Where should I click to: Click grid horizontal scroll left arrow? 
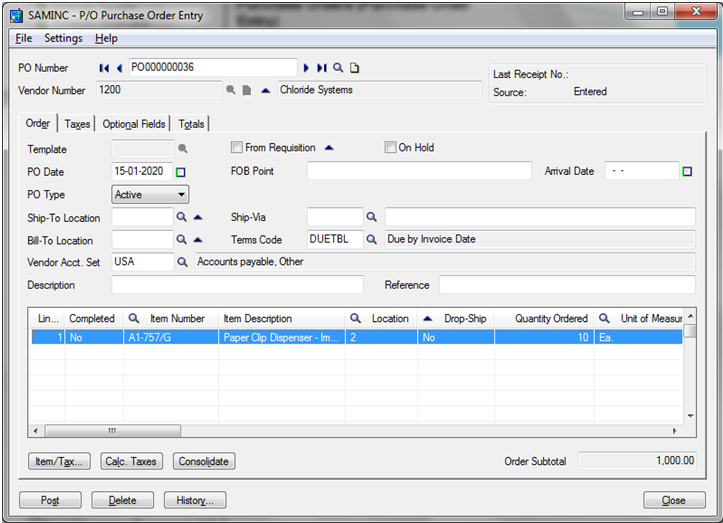36,431
